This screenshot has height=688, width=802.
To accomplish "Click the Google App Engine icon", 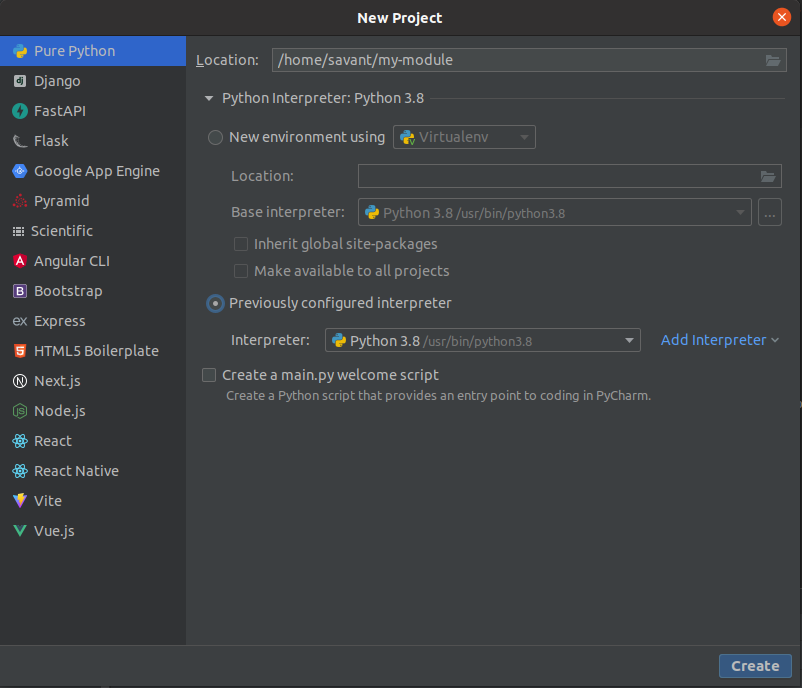I will point(19,171).
